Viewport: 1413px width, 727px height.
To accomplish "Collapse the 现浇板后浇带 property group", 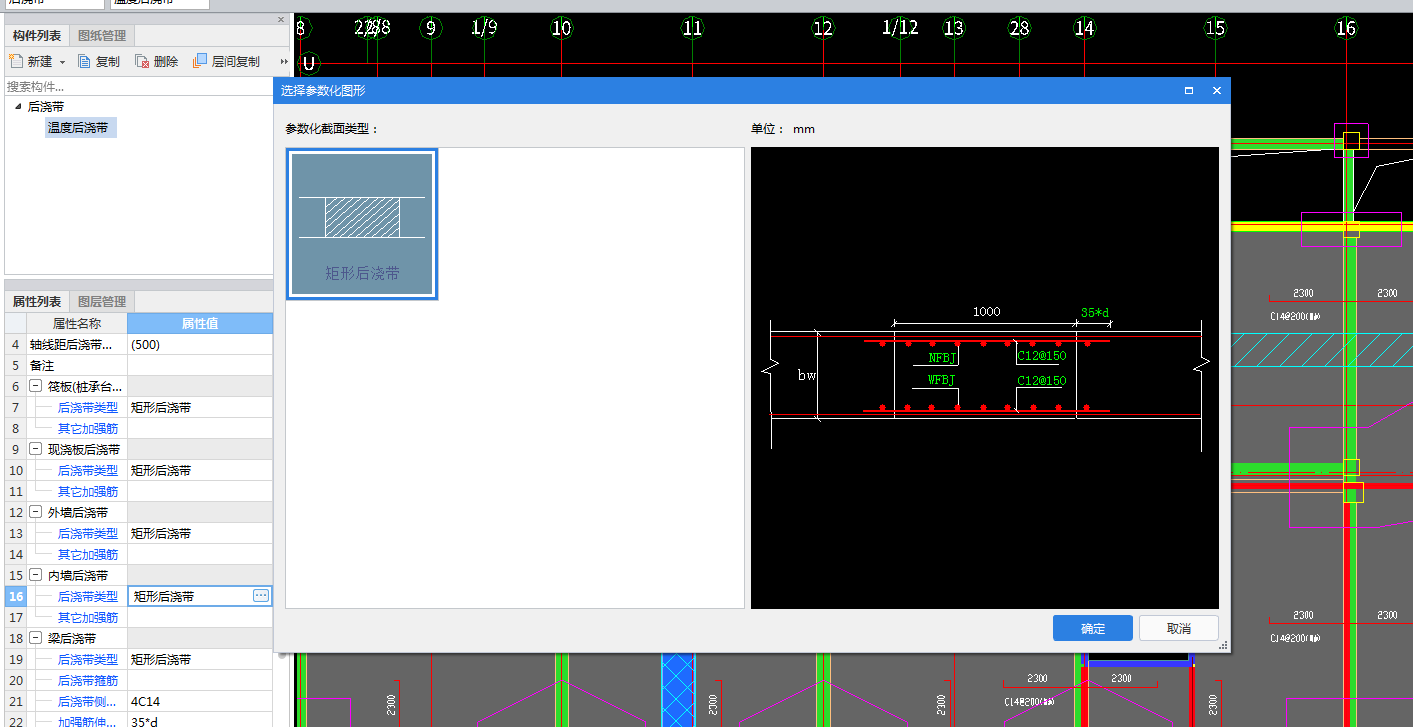I will tap(36, 449).
